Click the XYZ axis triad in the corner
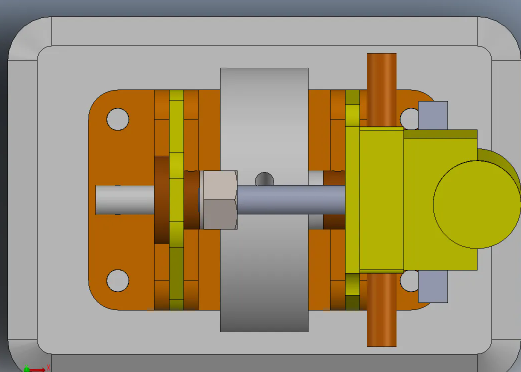 [x=37, y=368]
